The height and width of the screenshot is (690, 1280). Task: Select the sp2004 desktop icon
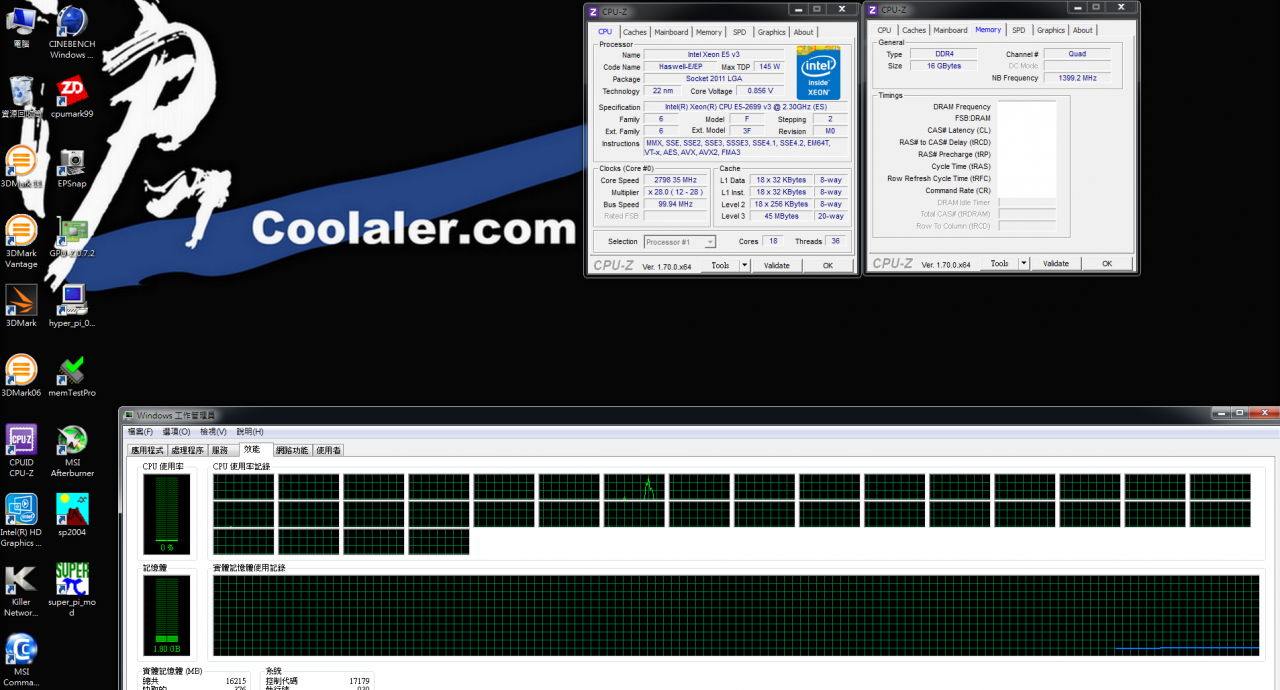click(71, 516)
